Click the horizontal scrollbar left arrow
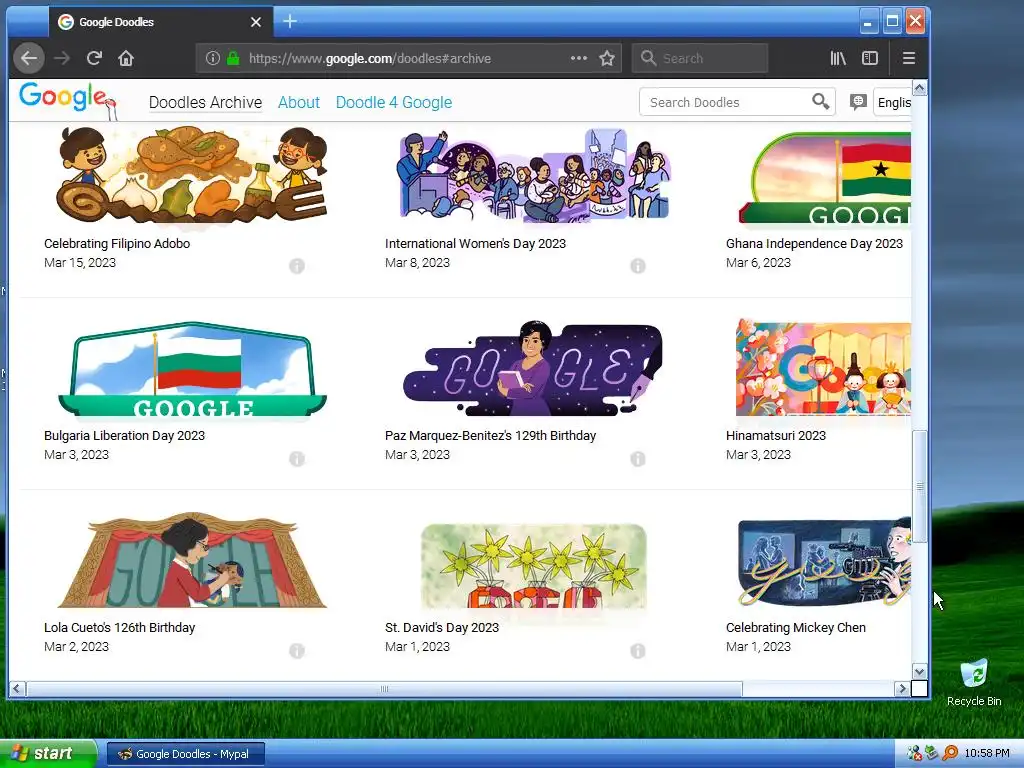The height and width of the screenshot is (768, 1024). pyautogui.click(x=17, y=688)
